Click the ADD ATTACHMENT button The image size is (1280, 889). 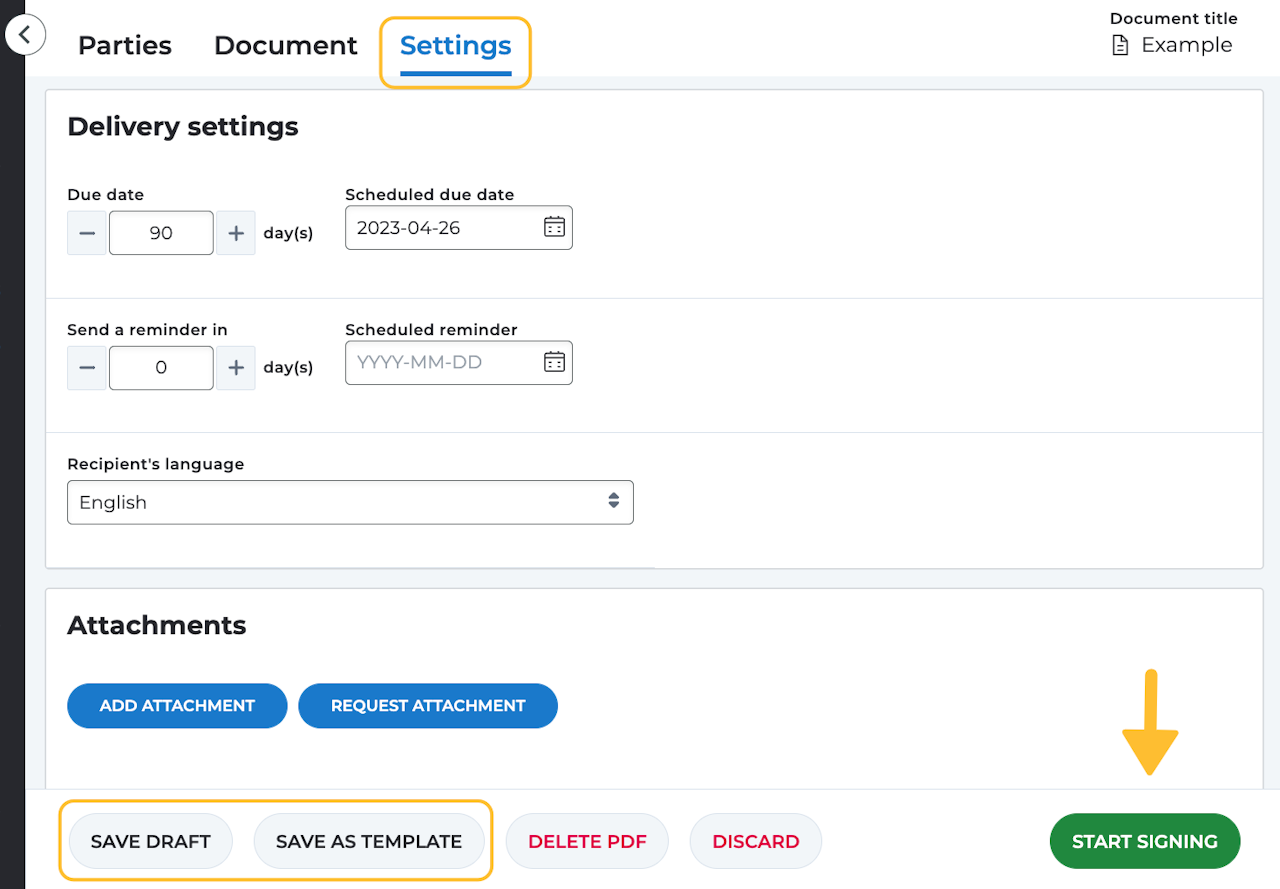[177, 706]
